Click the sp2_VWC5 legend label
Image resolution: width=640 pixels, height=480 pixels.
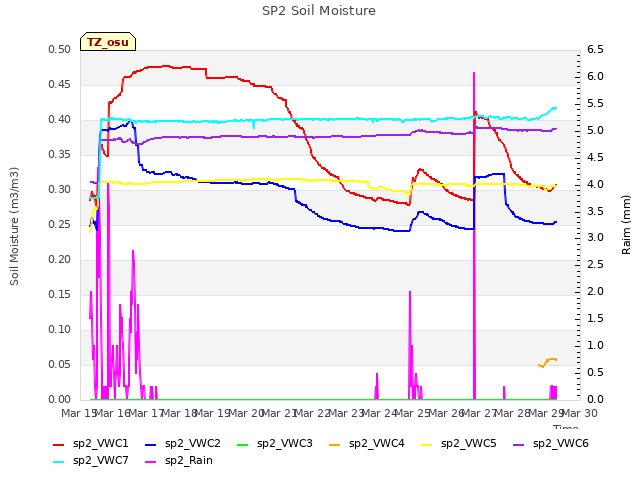tap(469, 443)
